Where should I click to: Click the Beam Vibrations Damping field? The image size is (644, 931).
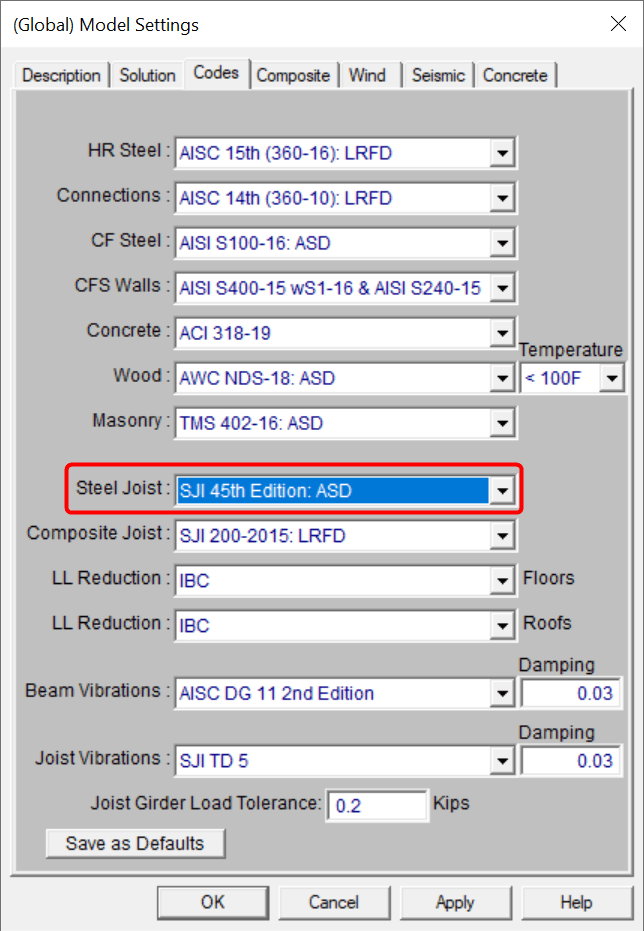point(570,693)
